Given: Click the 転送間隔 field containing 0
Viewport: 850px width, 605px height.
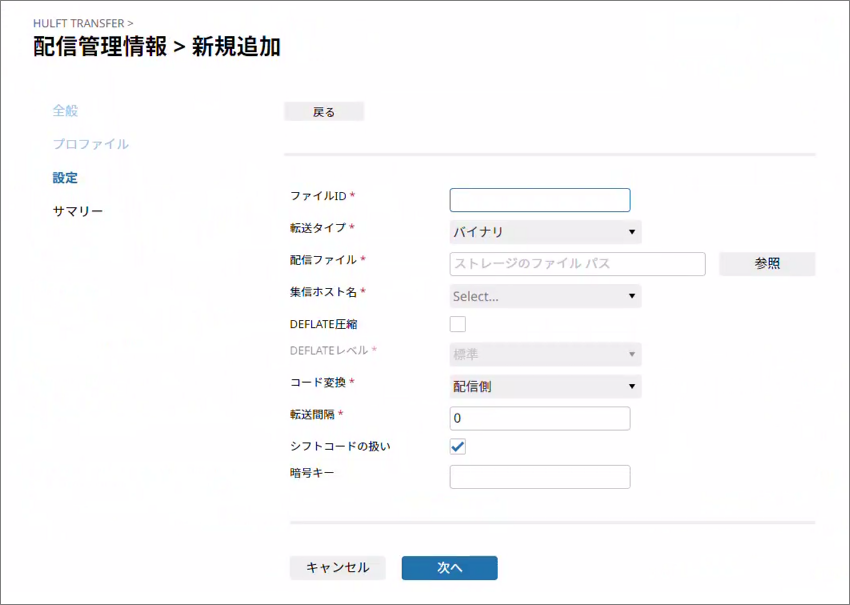Looking at the screenshot, I should tap(540, 418).
